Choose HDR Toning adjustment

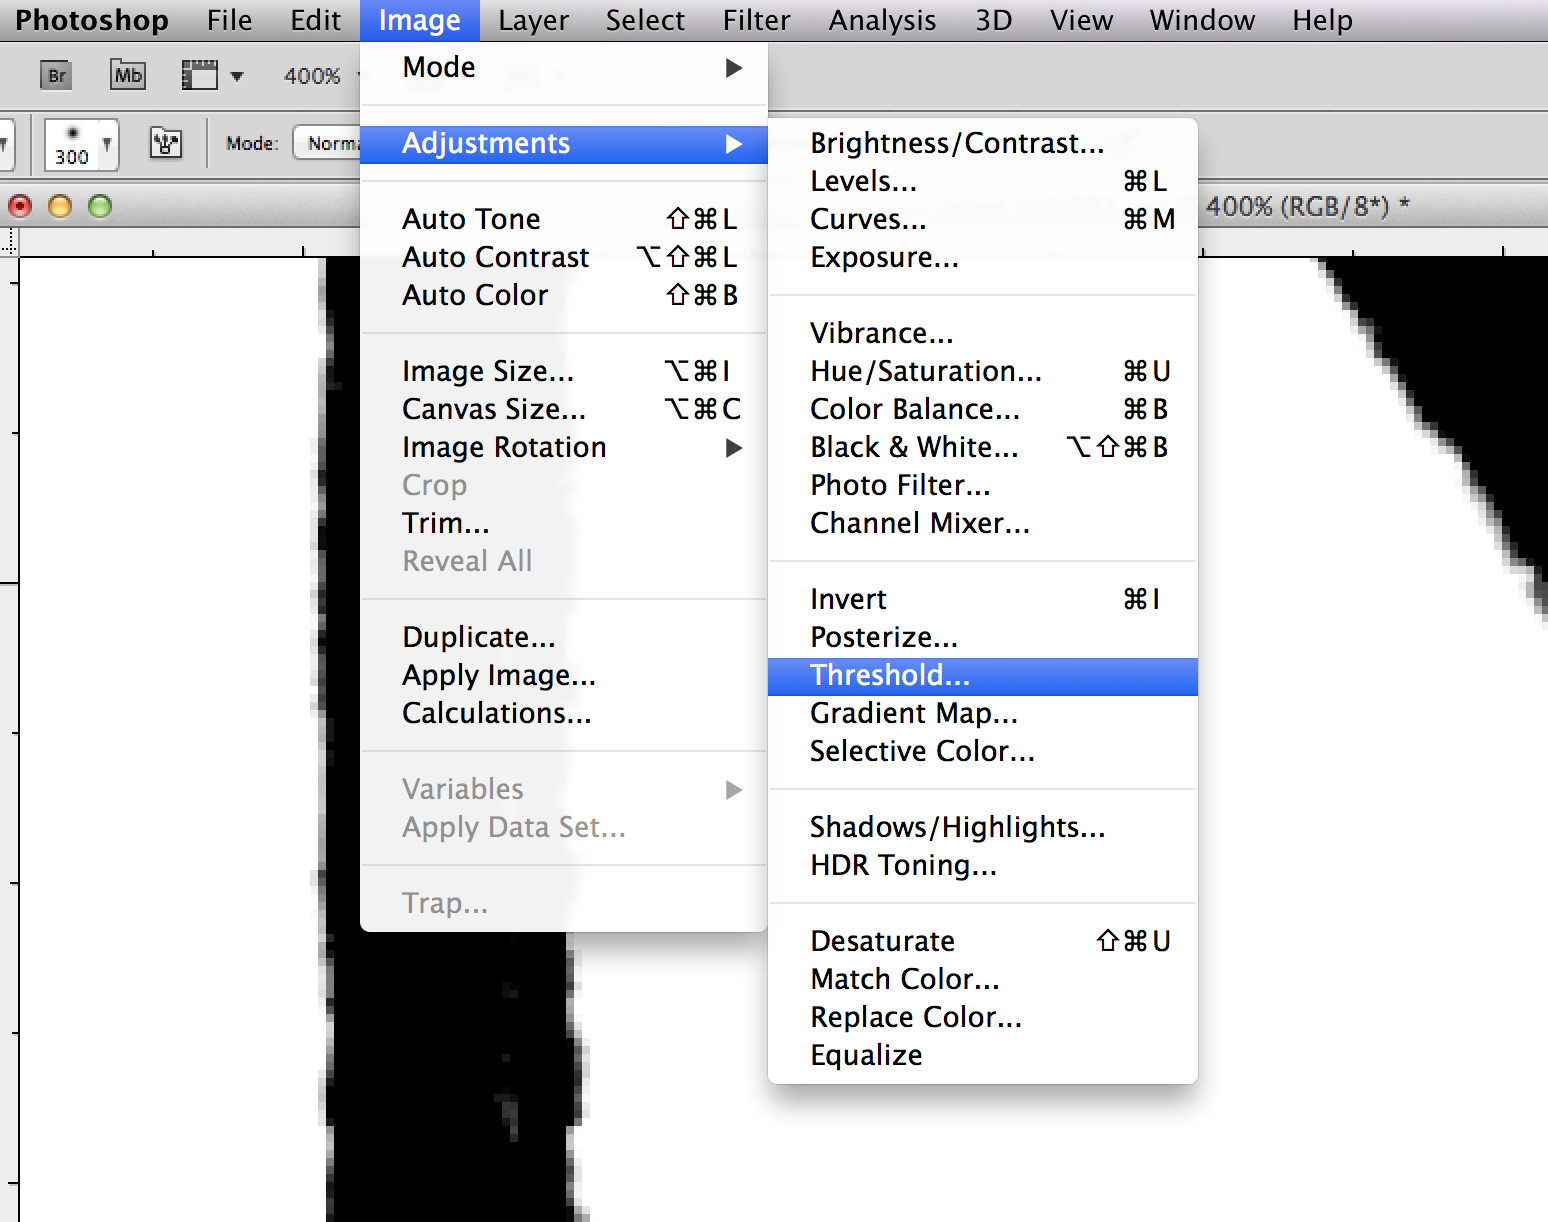point(983,865)
